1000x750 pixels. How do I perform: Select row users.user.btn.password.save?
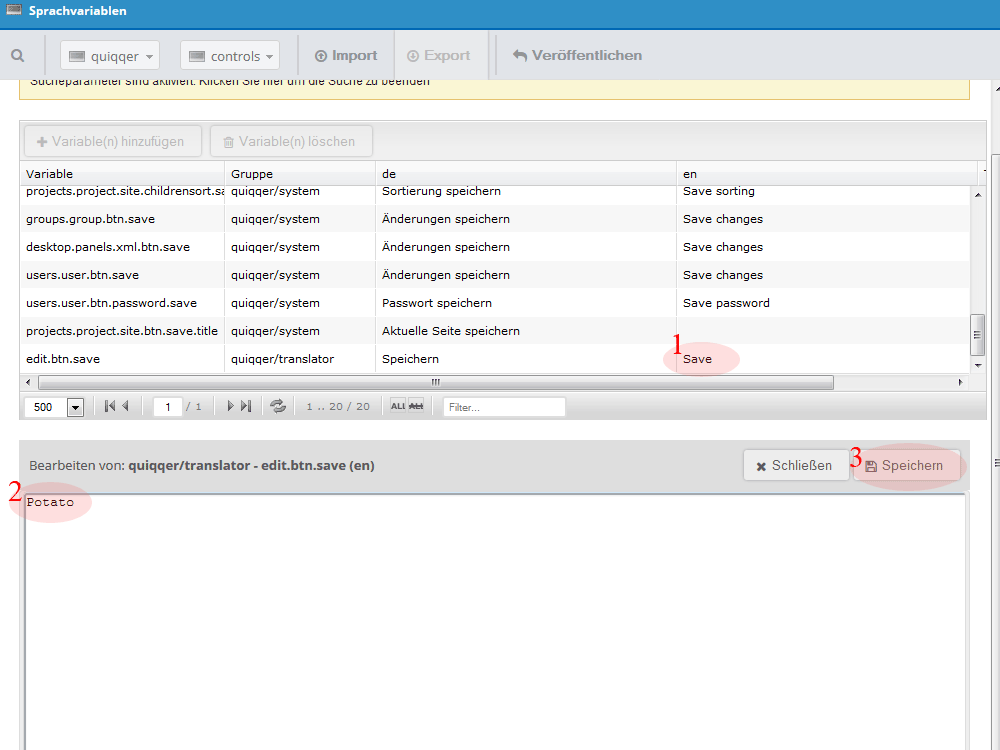[495, 303]
